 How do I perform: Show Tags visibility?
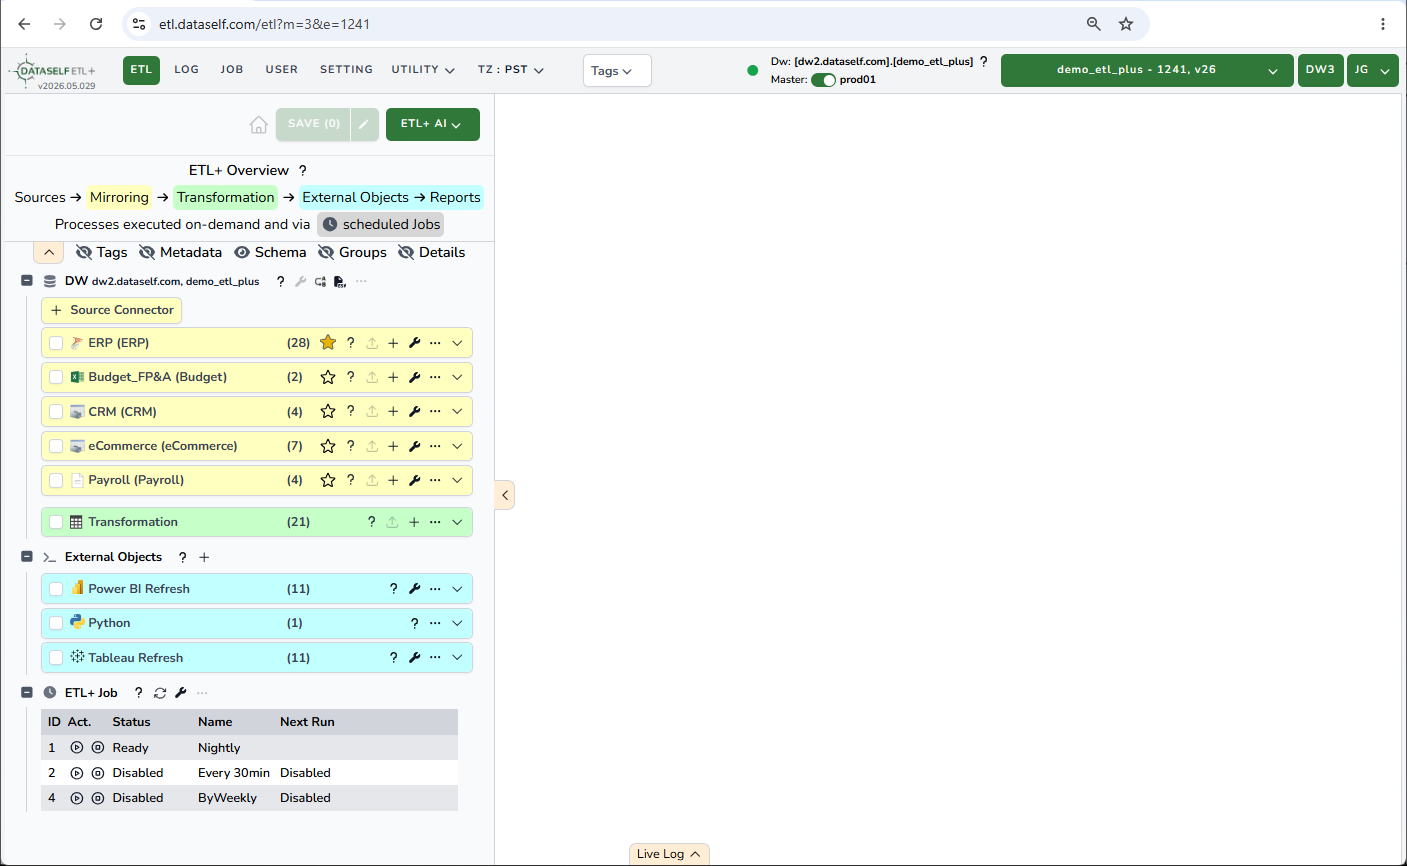pos(101,253)
